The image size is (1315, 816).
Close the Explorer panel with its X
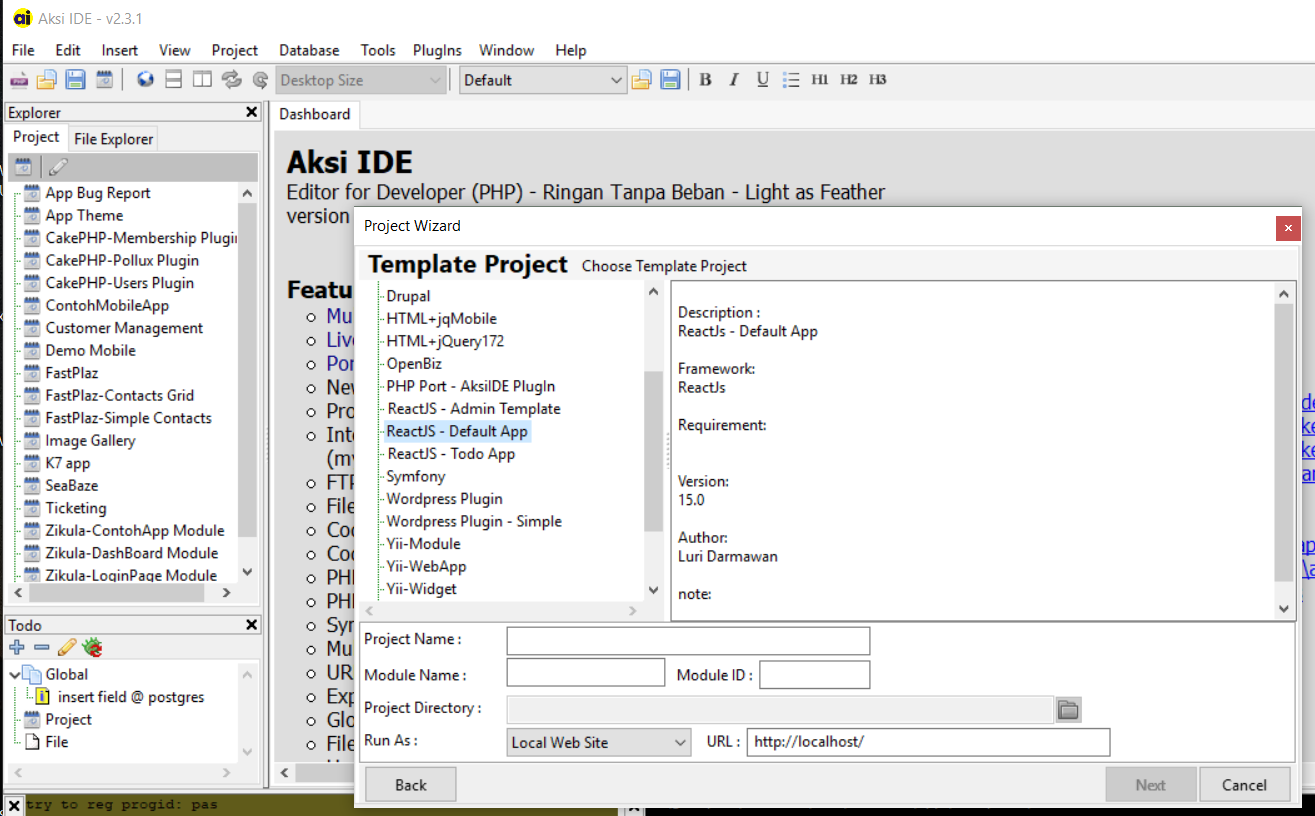point(252,112)
